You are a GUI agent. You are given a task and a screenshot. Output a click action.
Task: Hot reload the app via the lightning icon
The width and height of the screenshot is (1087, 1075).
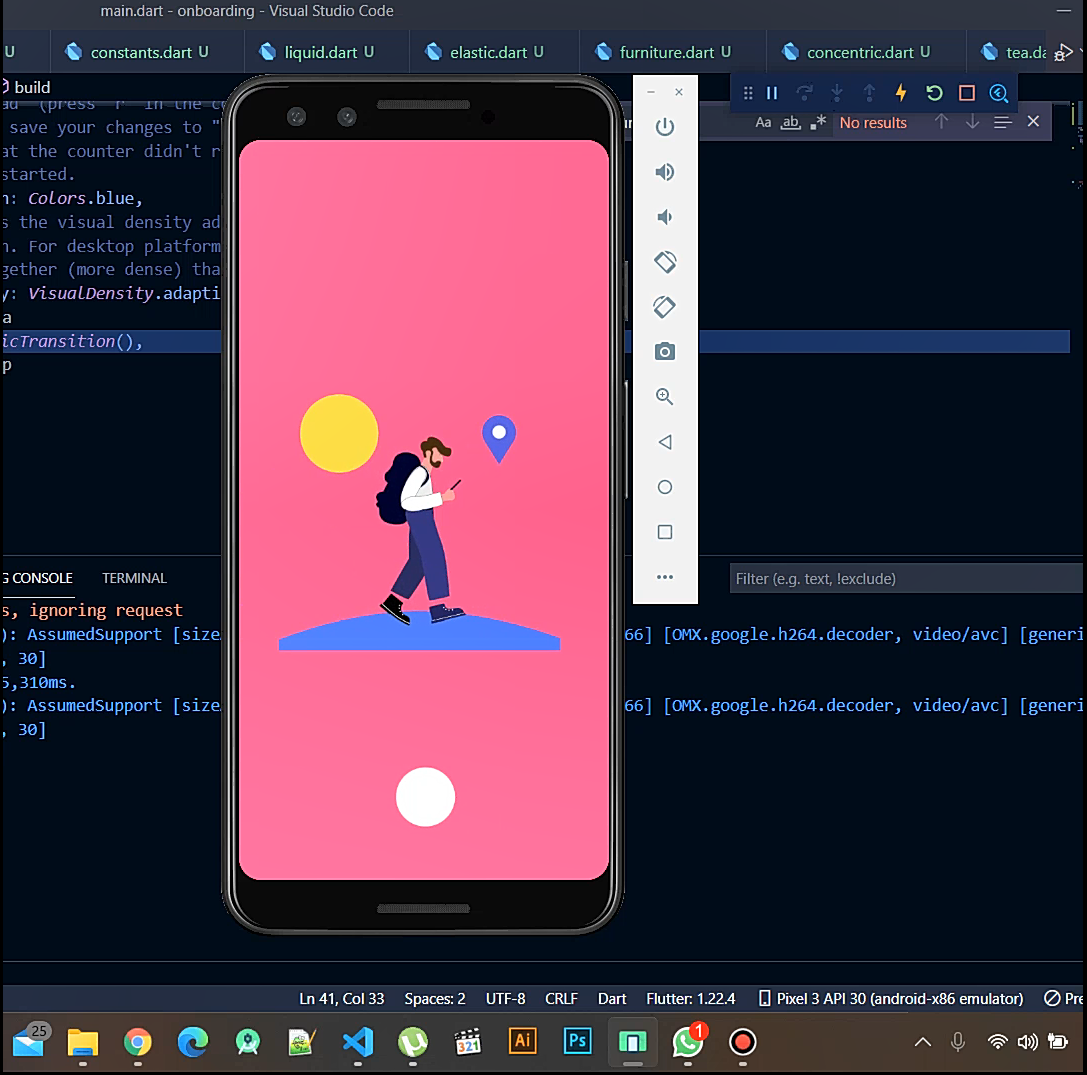[901, 93]
